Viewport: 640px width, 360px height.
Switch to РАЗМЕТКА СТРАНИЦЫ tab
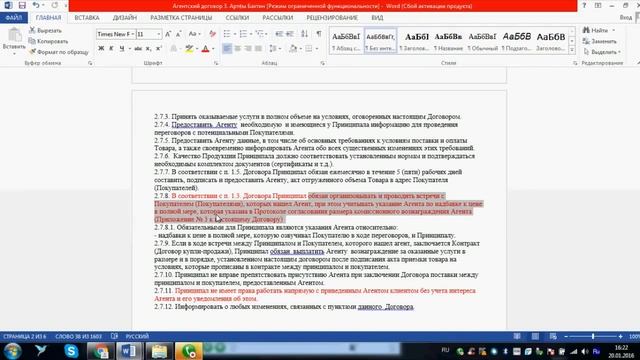(181, 18)
